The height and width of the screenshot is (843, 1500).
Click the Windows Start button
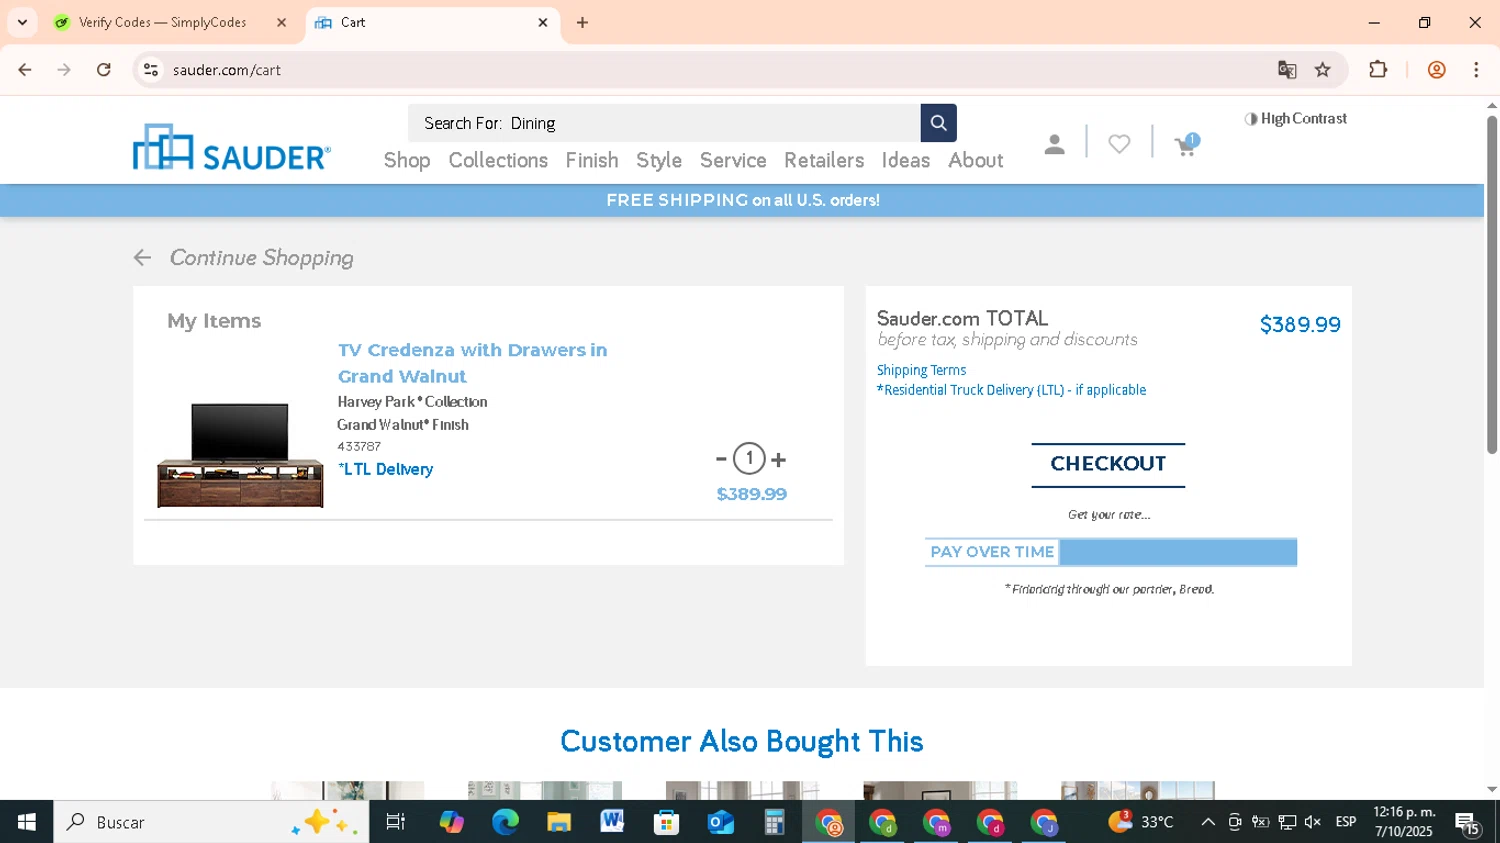coord(27,822)
